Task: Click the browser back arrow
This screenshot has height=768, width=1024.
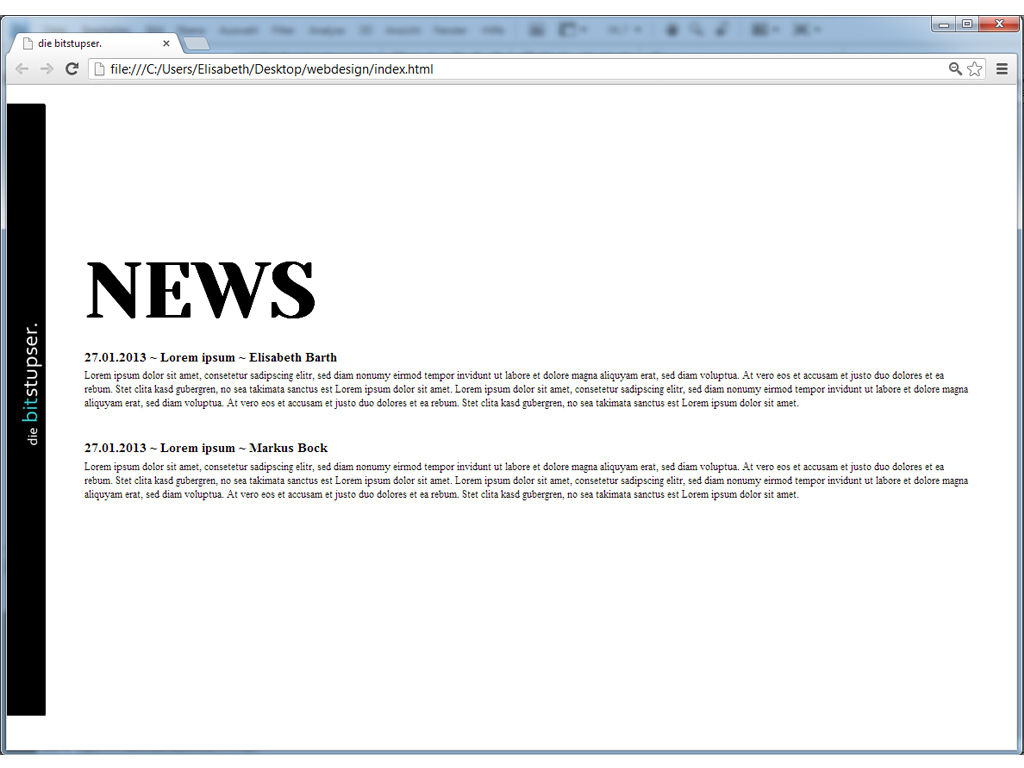Action: [x=22, y=69]
